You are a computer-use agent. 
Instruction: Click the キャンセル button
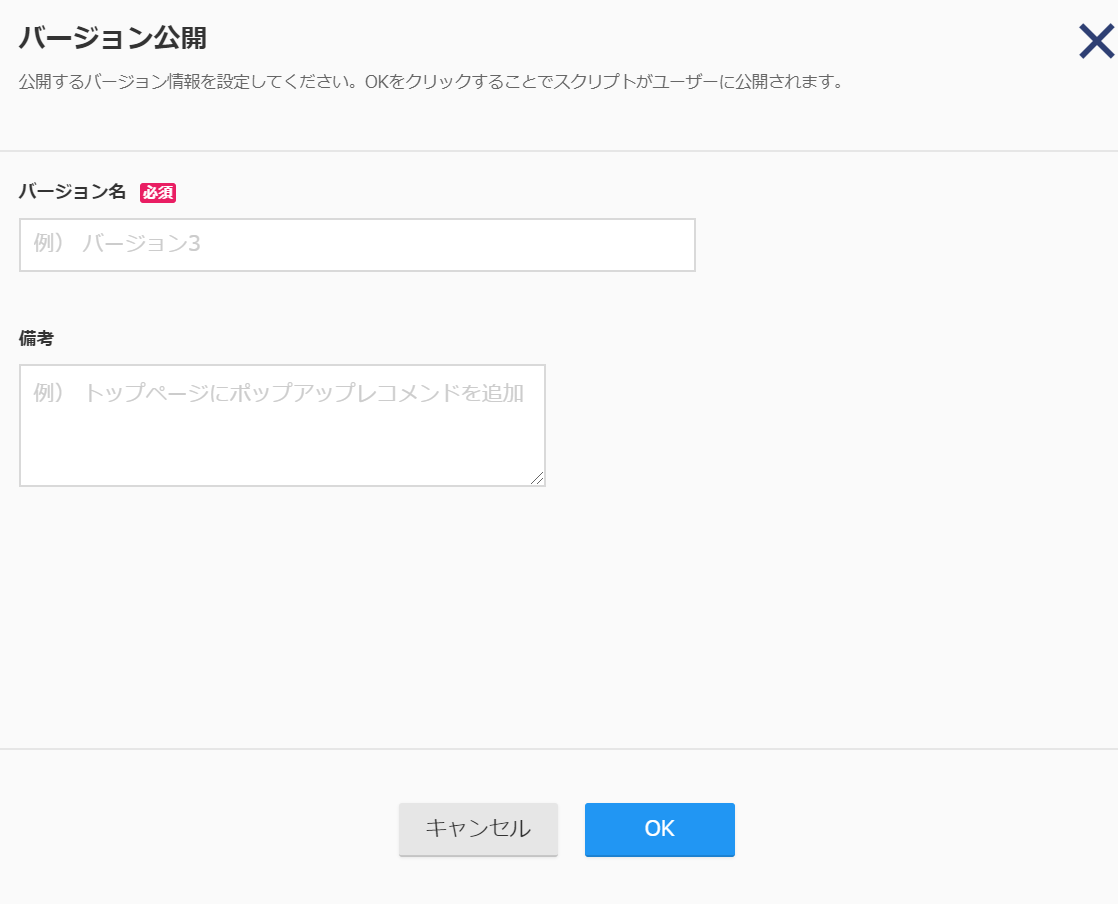478,829
